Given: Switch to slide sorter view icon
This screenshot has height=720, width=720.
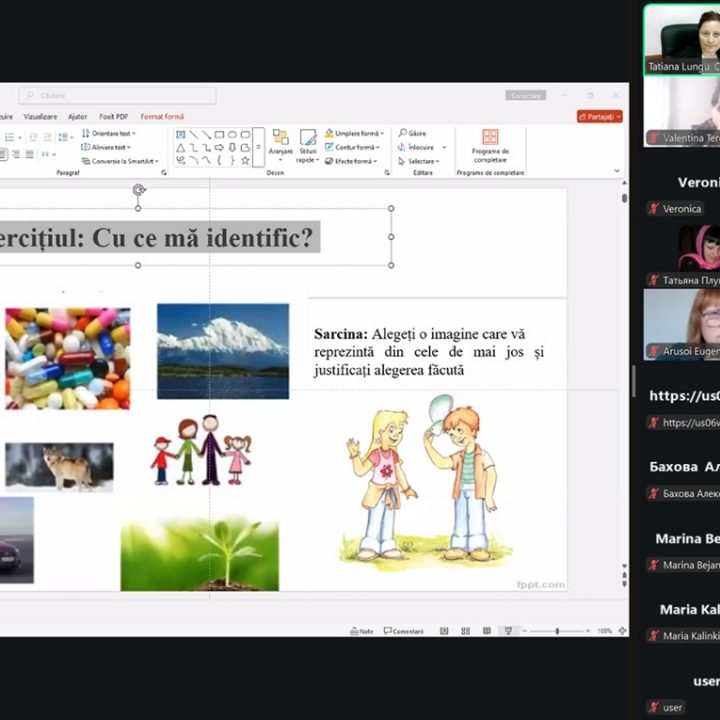Looking at the screenshot, I should coord(465,631).
